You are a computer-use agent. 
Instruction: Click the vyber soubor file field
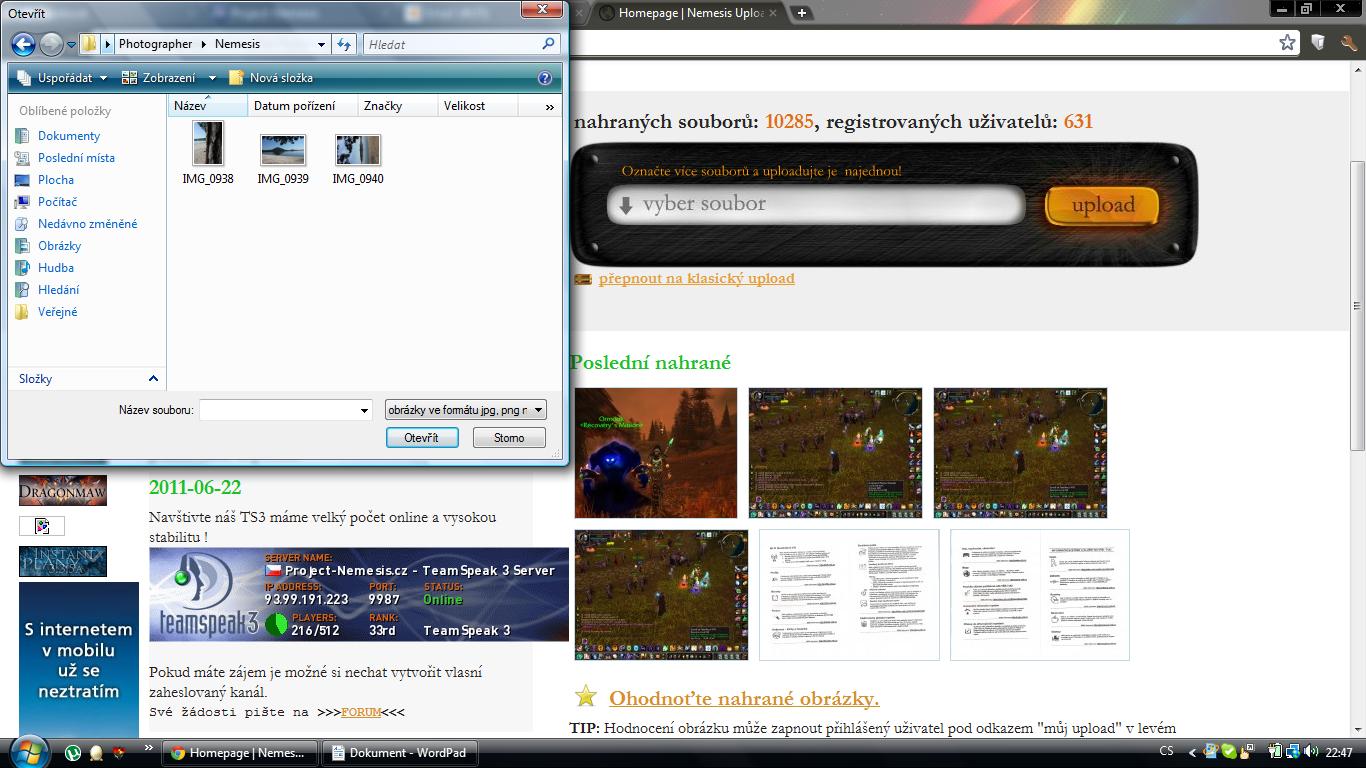tap(816, 204)
